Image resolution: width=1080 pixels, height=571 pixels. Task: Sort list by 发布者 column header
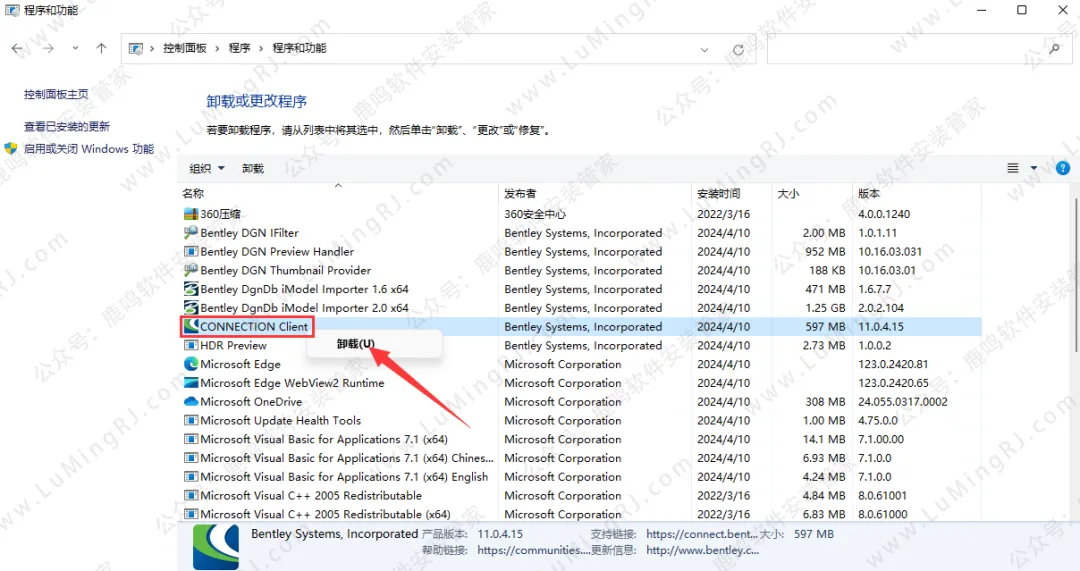point(520,194)
